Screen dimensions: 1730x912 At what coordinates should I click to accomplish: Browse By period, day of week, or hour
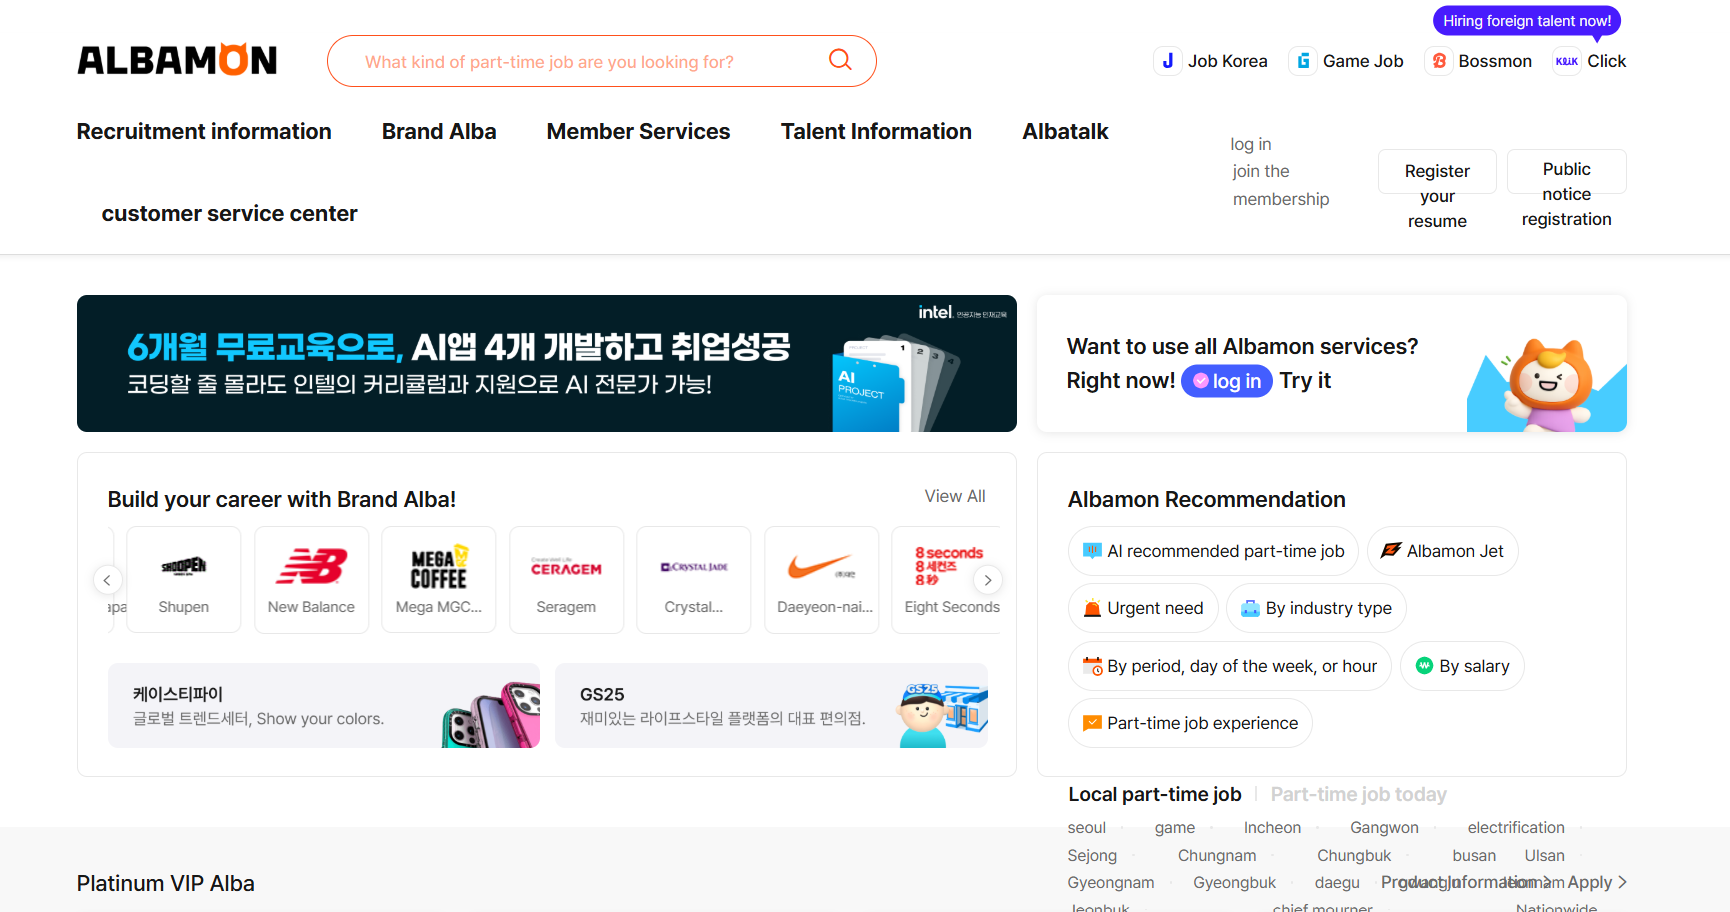click(1230, 666)
